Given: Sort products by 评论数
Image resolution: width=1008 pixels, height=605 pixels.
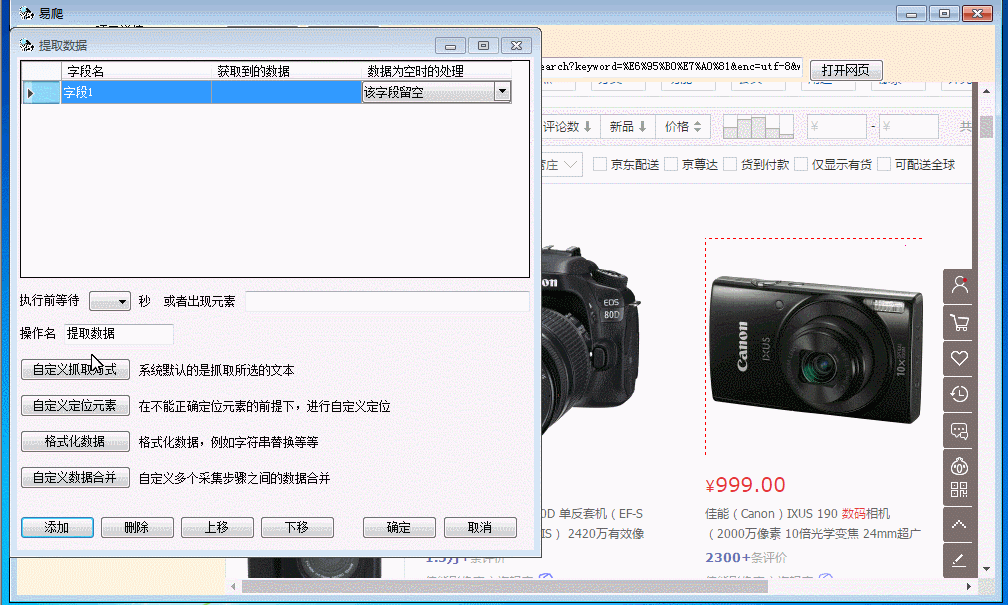Looking at the screenshot, I should tap(568, 127).
